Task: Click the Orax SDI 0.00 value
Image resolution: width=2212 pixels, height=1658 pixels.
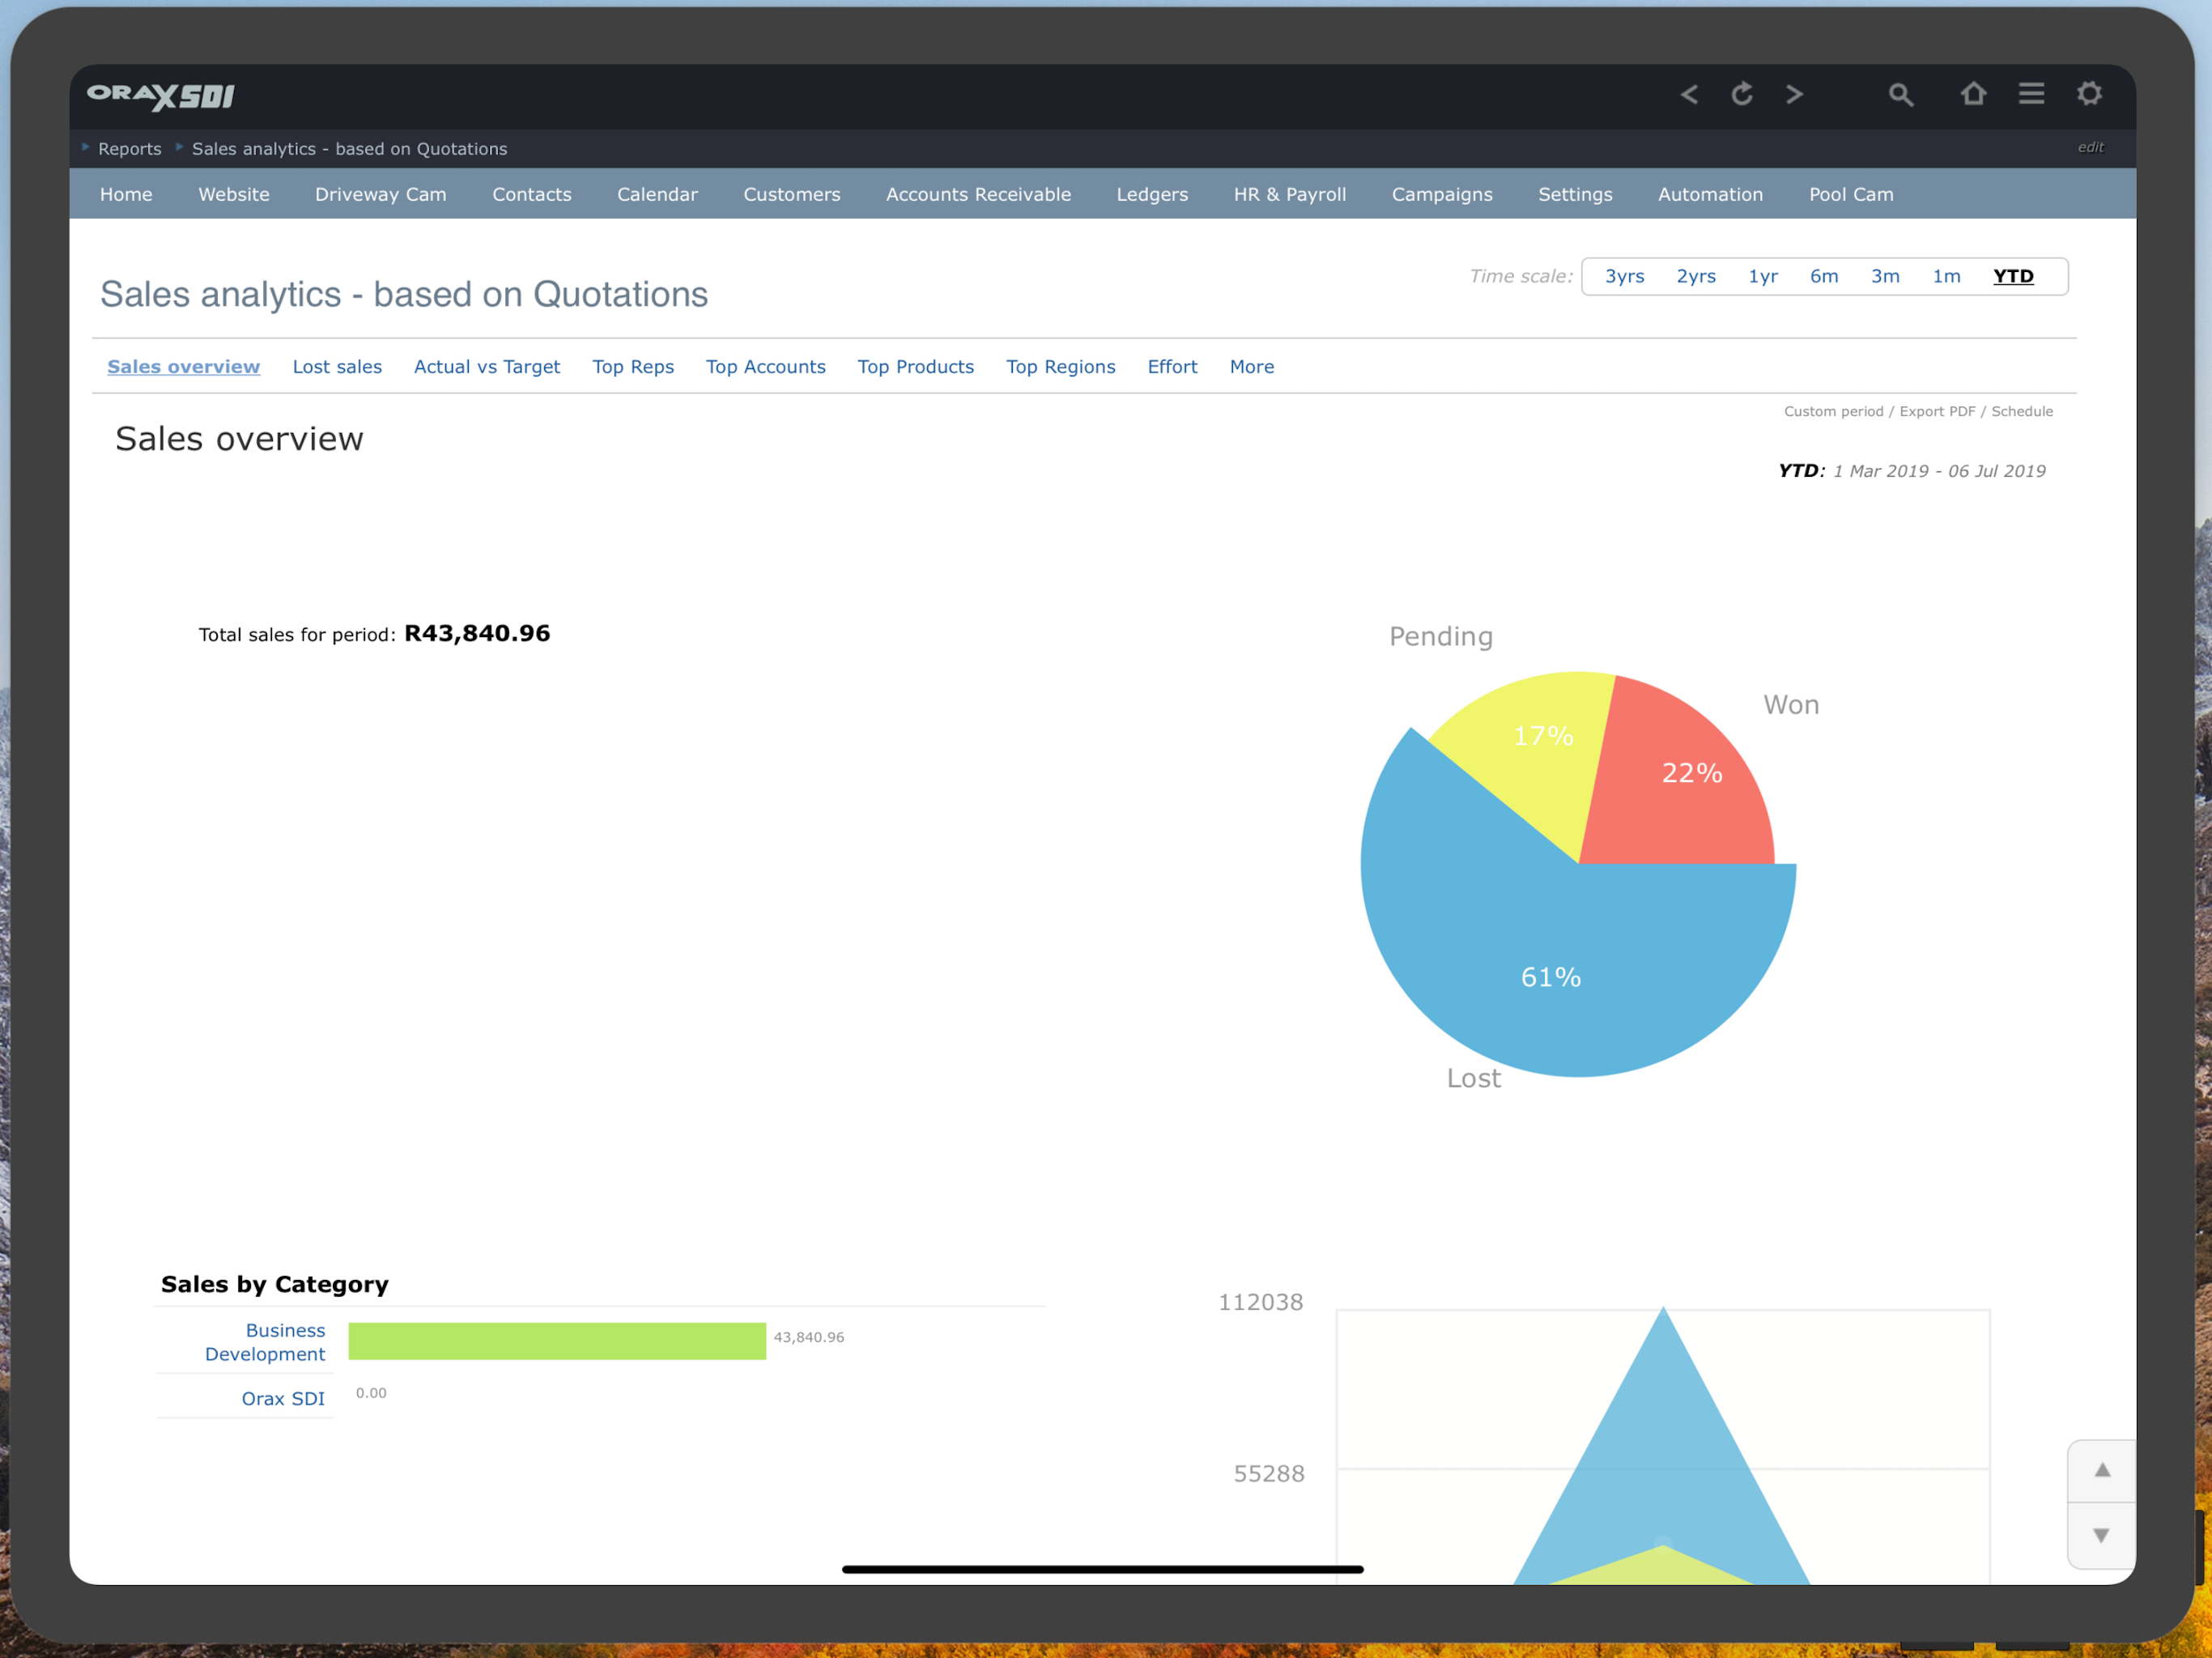Action: [371, 1393]
